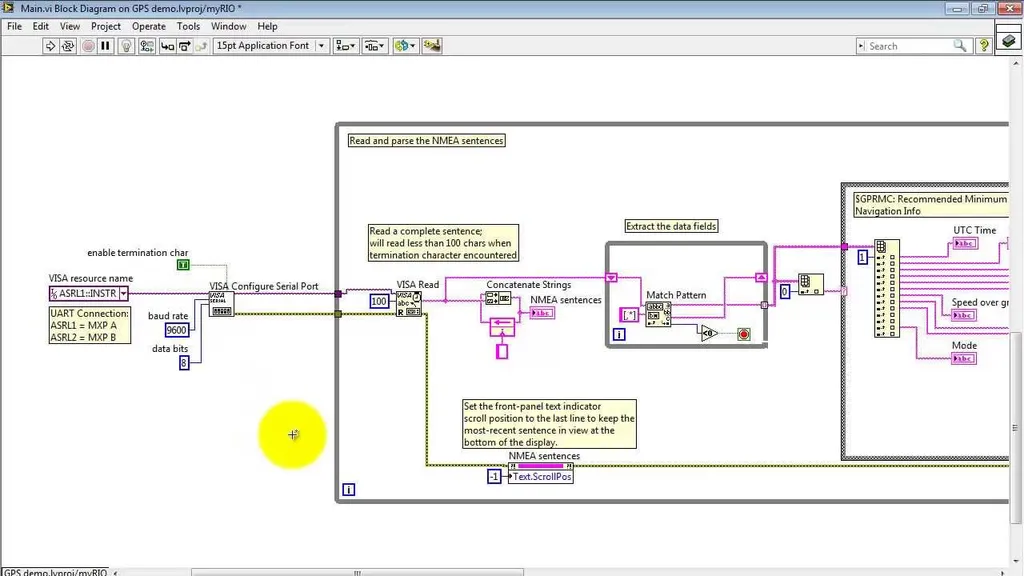This screenshot has height=576, width=1024.
Task: Click the baud rate 9600 constant
Action: 177,330
